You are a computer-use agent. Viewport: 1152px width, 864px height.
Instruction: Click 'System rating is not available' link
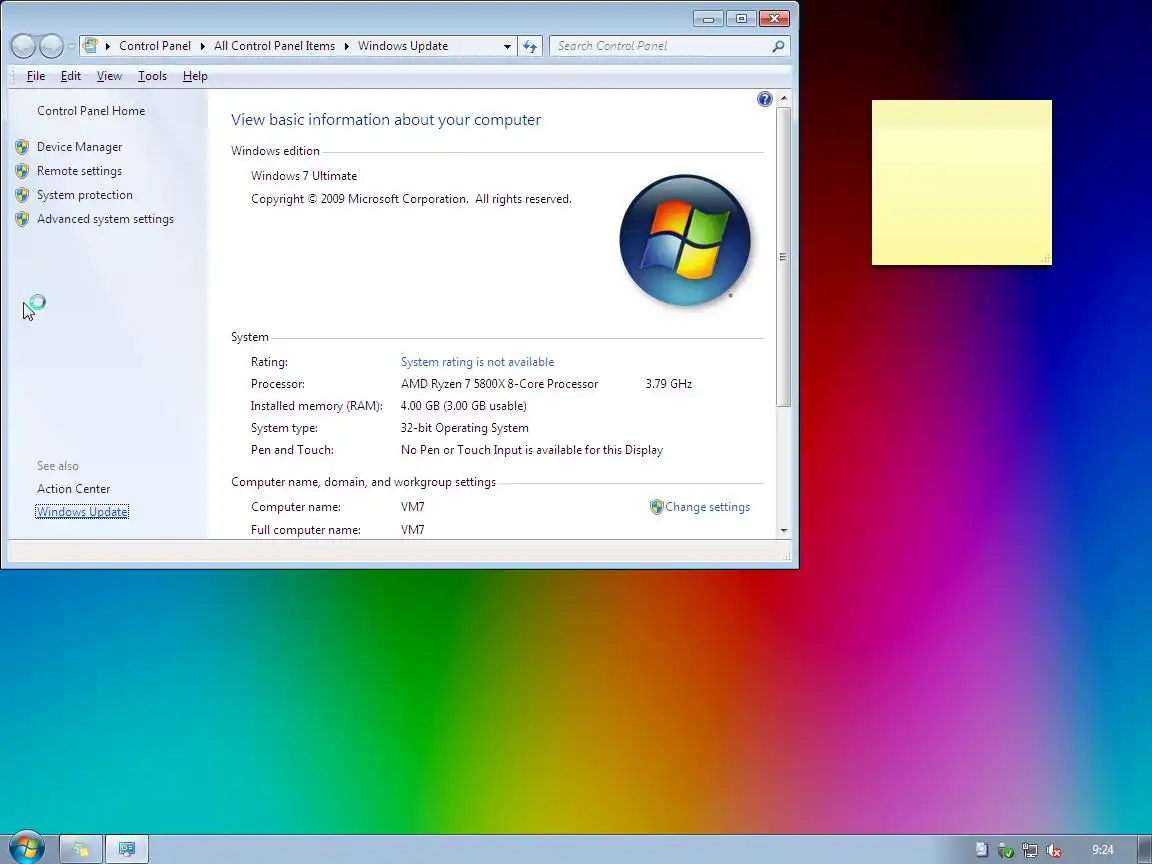click(478, 362)
